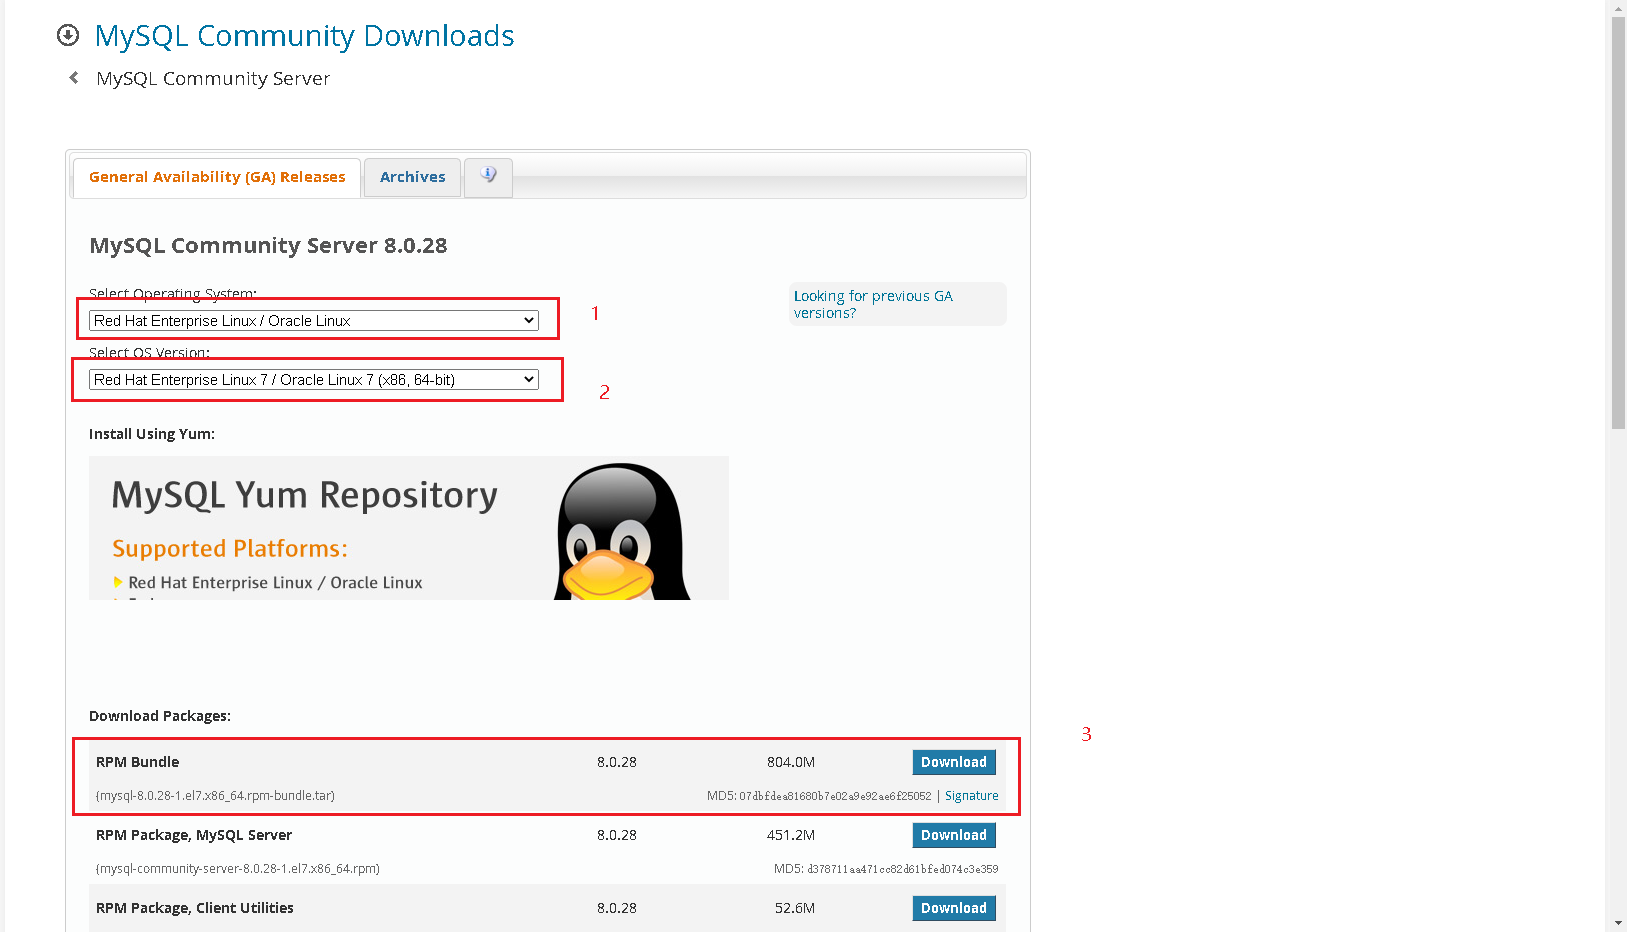Download the RPM Bundle package
Viewport: 1627px width, 932px height.
[x=954, y=762]
